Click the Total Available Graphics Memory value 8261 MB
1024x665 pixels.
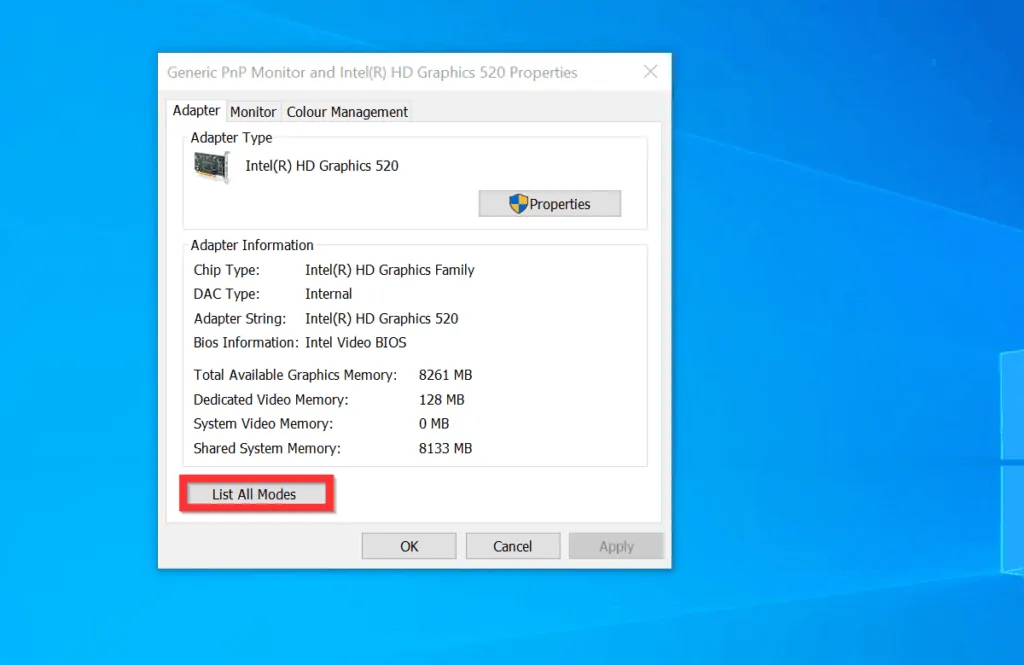click(x=445, y=374)
